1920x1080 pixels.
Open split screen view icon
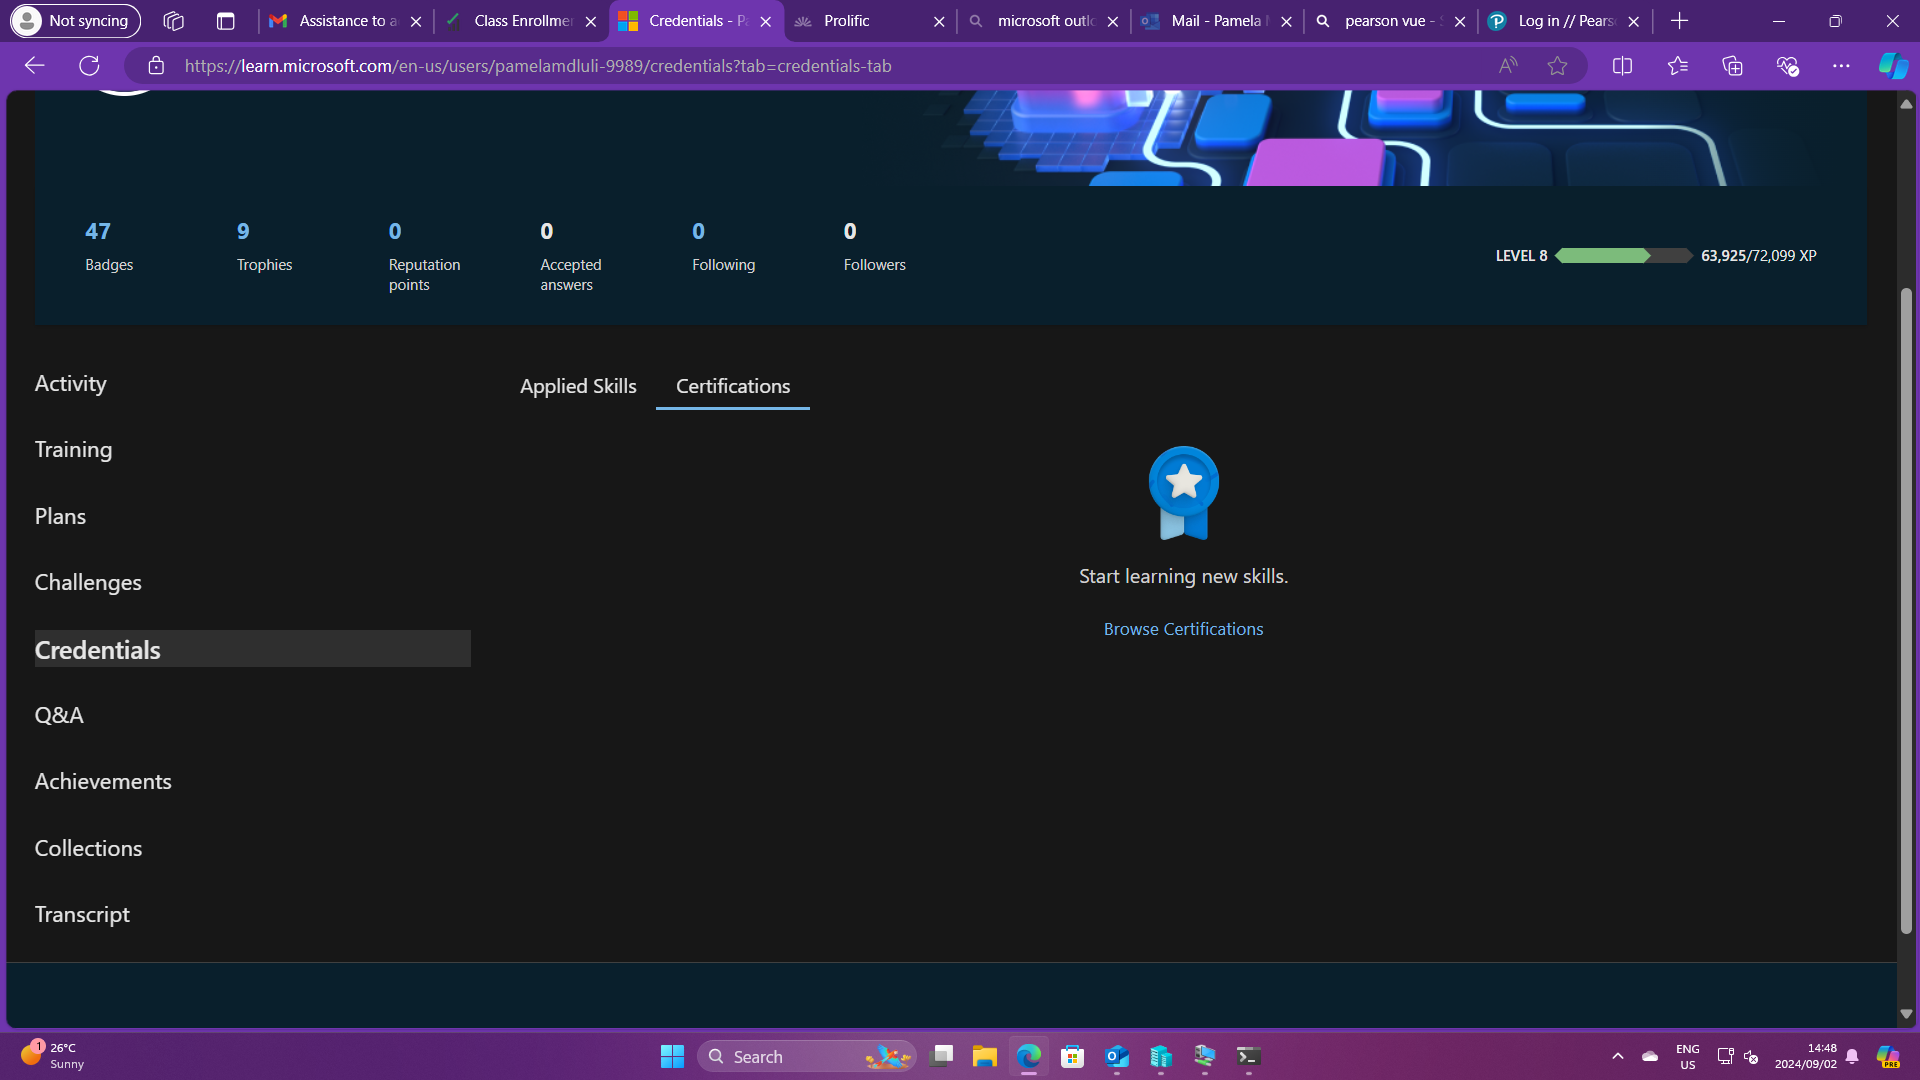click(x=1622, y=66)
